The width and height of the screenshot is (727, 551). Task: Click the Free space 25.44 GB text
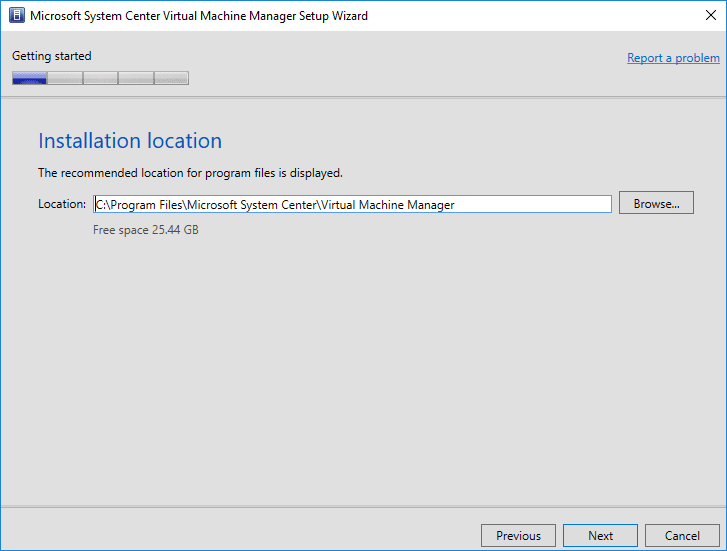point(145,230)
